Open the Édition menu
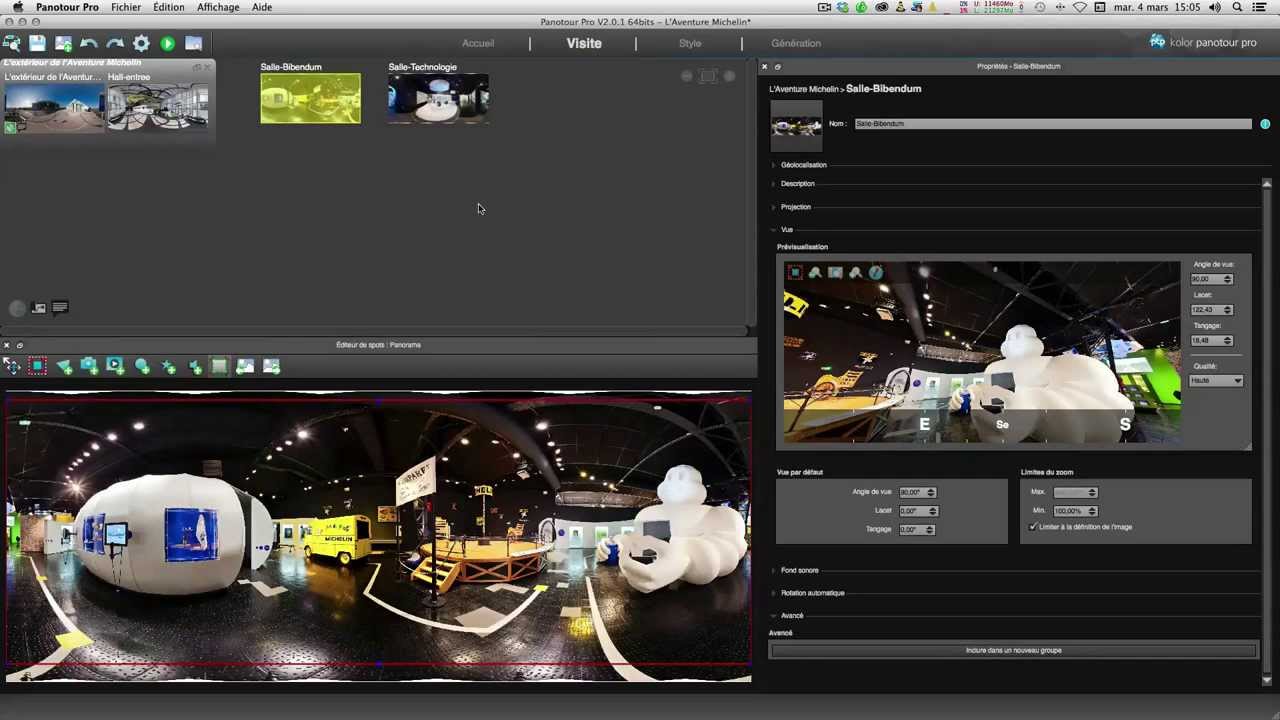The image size is (1280, 720). [x=168, y=7]
